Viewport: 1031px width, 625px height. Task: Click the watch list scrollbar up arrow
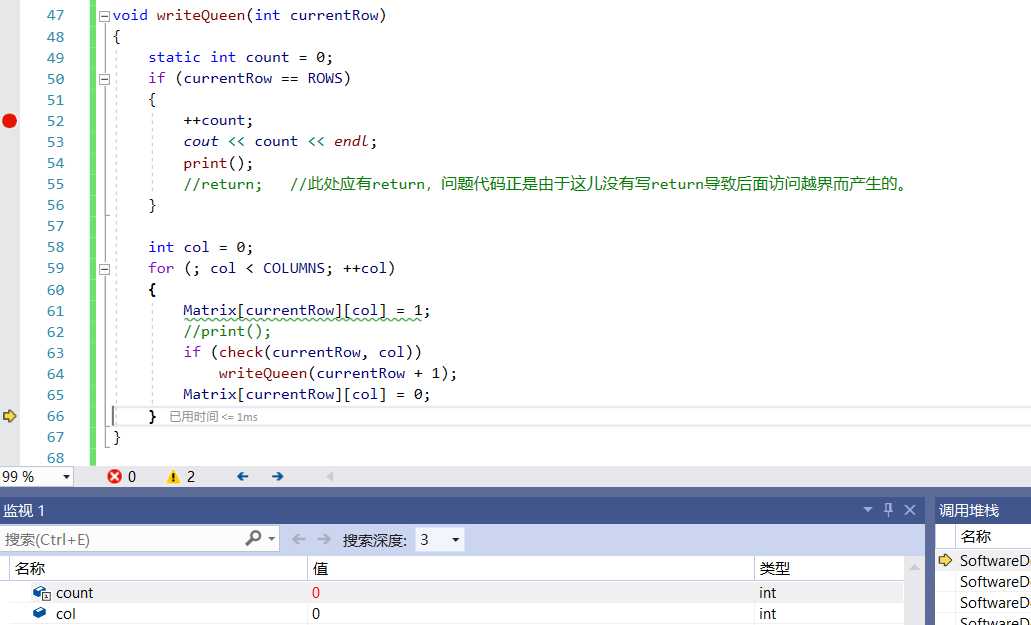coord(914,568)
